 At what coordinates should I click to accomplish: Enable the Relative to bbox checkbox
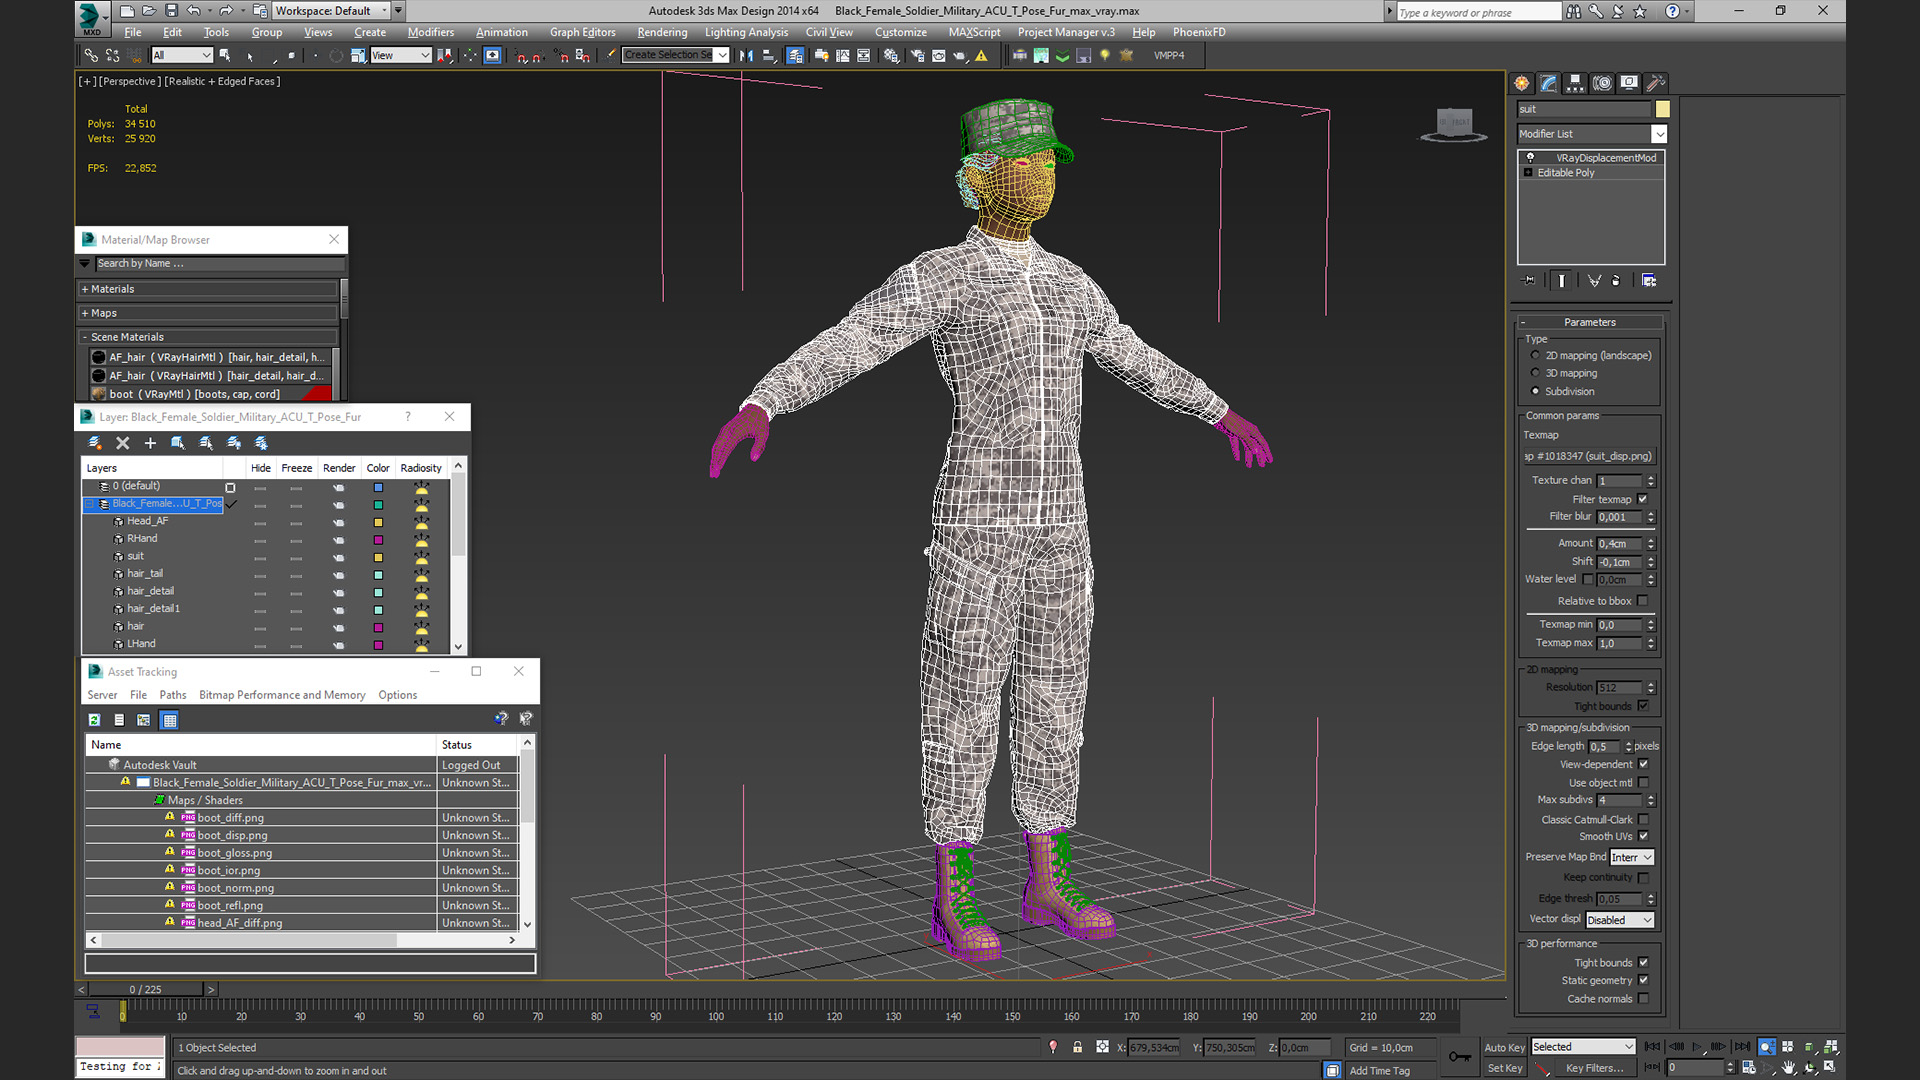pos(1642,601)
